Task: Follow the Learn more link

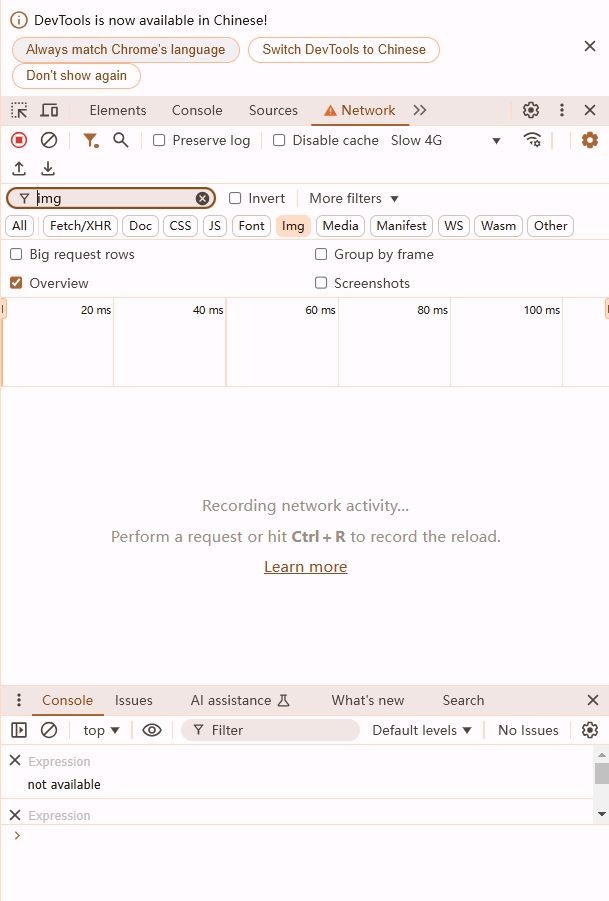Action: (305, 566)
